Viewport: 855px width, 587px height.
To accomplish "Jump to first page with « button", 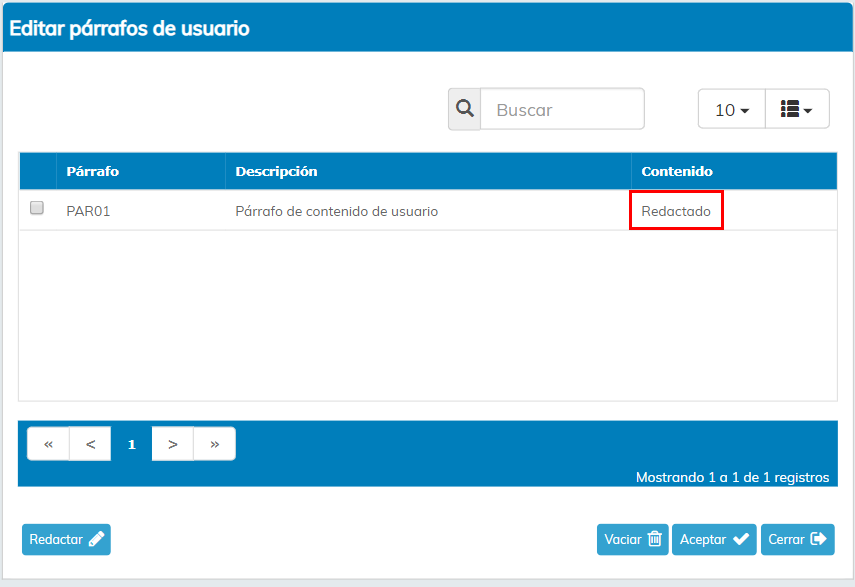I will click(48, 444).
